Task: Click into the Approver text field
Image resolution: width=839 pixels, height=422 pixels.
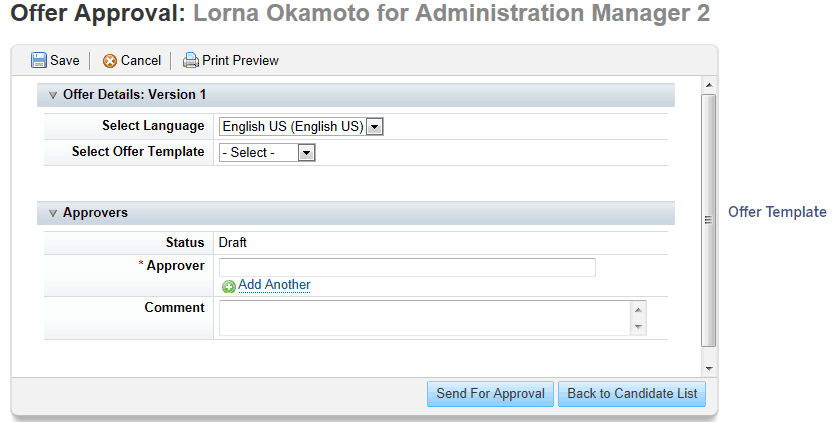Action: click(x=407, y=267)
